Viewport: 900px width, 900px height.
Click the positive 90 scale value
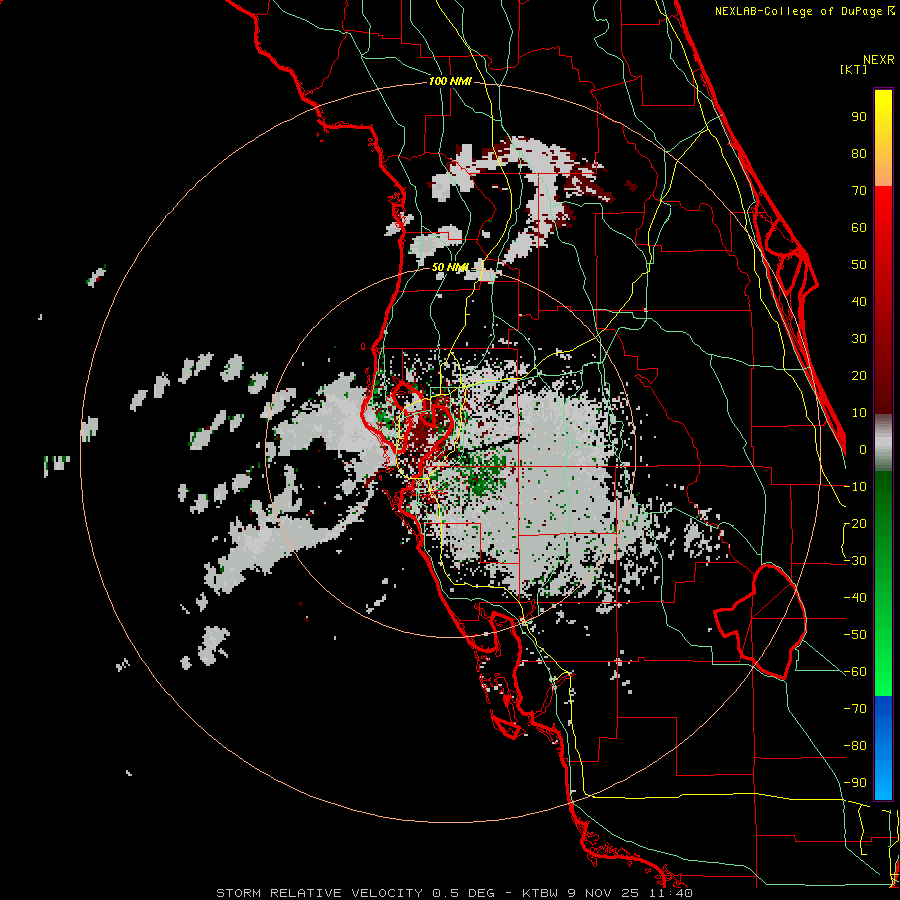859,117
